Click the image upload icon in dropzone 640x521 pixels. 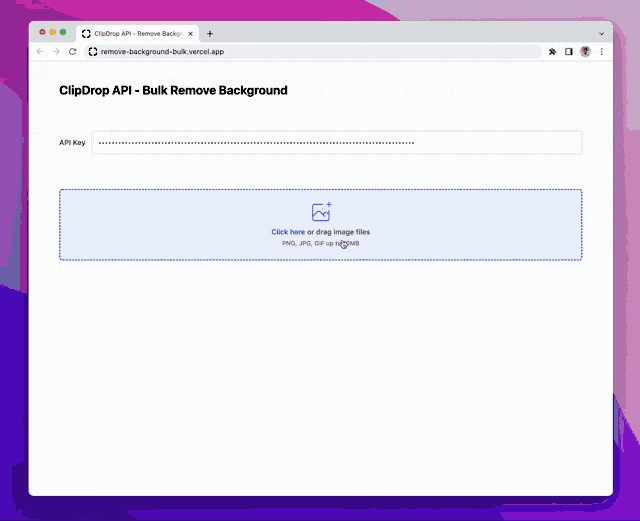click(321, 212)
